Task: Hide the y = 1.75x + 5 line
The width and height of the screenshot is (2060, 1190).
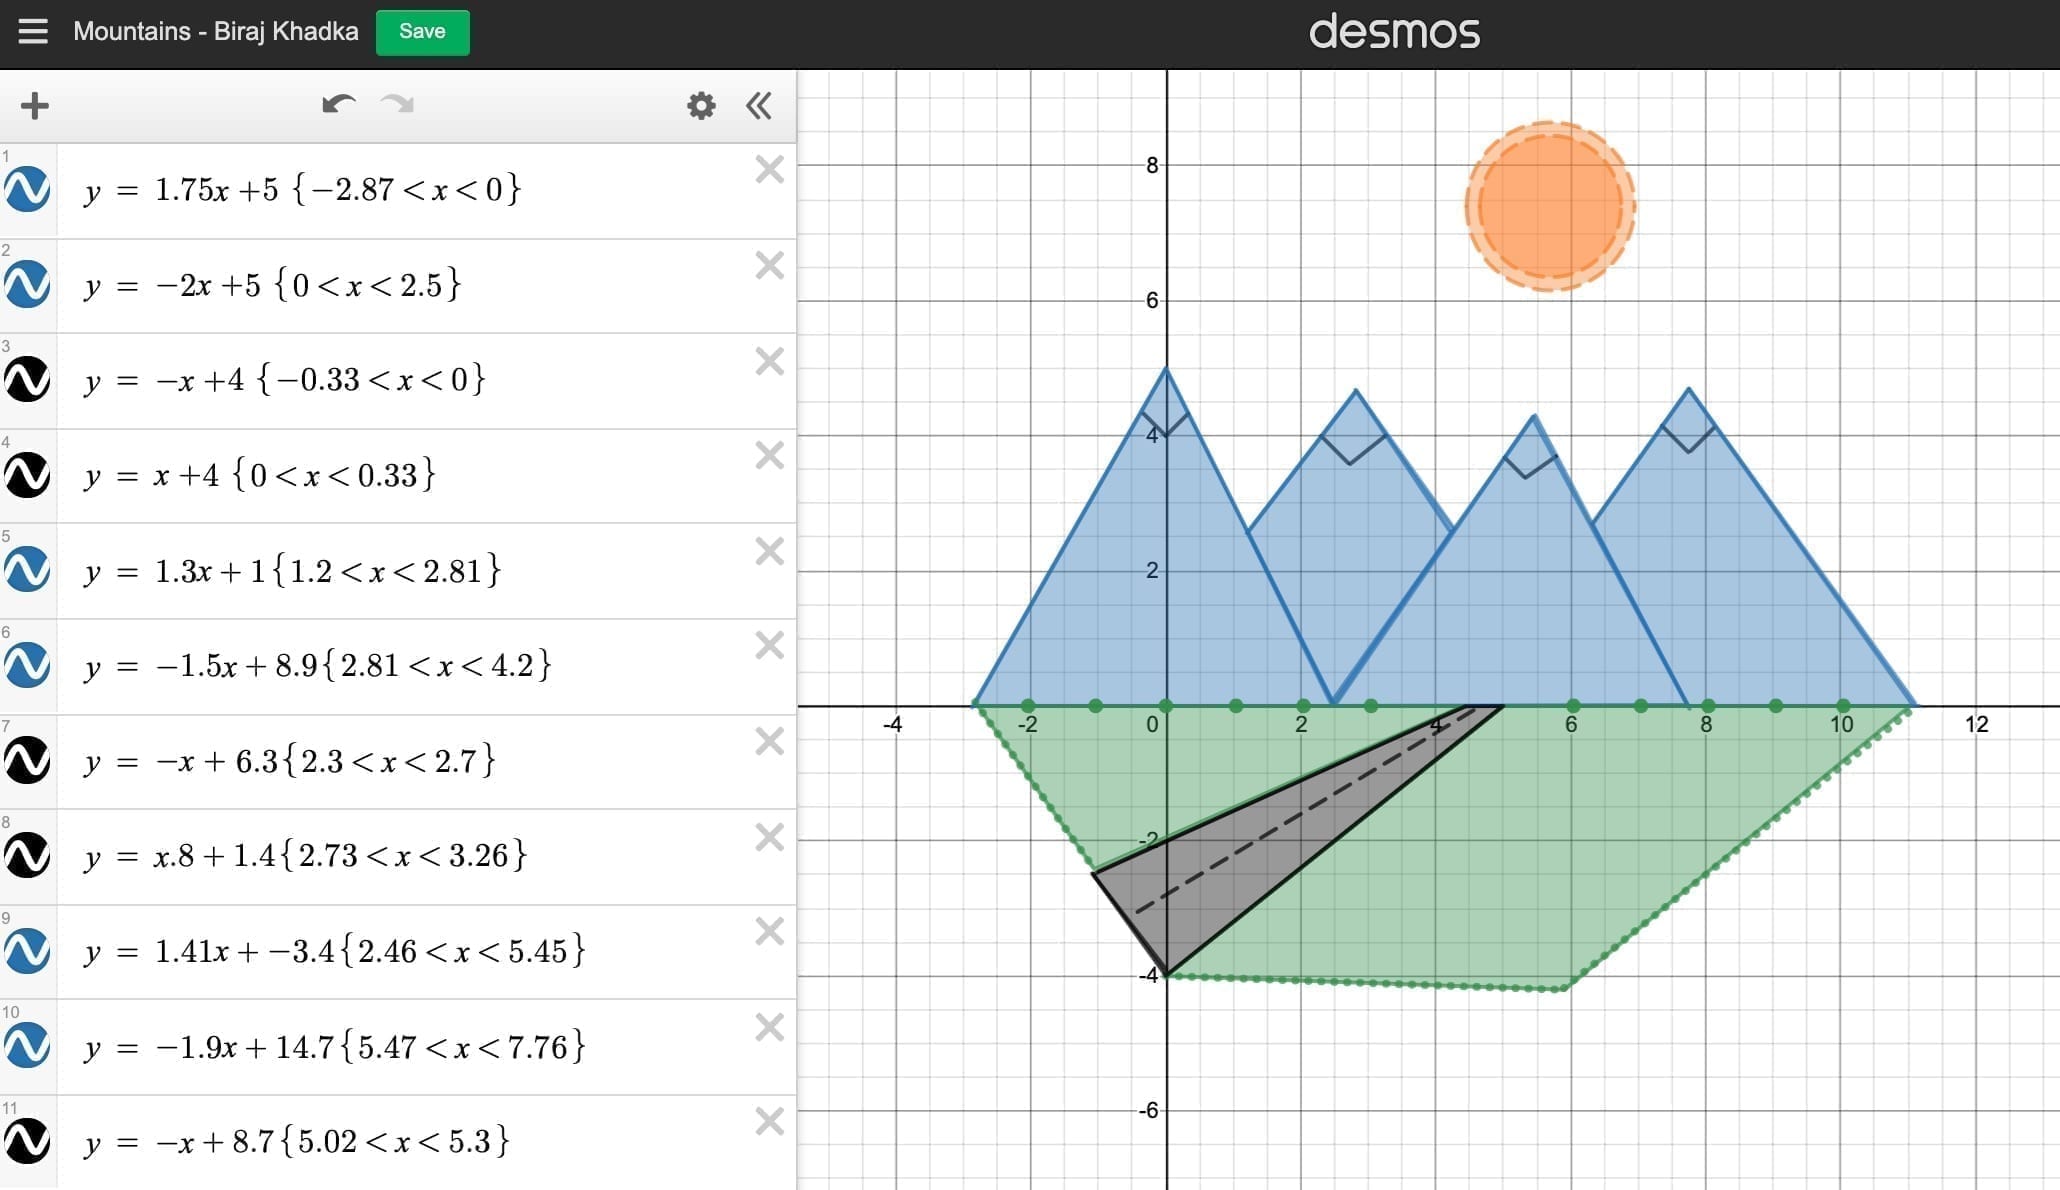Action: click(27, 189)
